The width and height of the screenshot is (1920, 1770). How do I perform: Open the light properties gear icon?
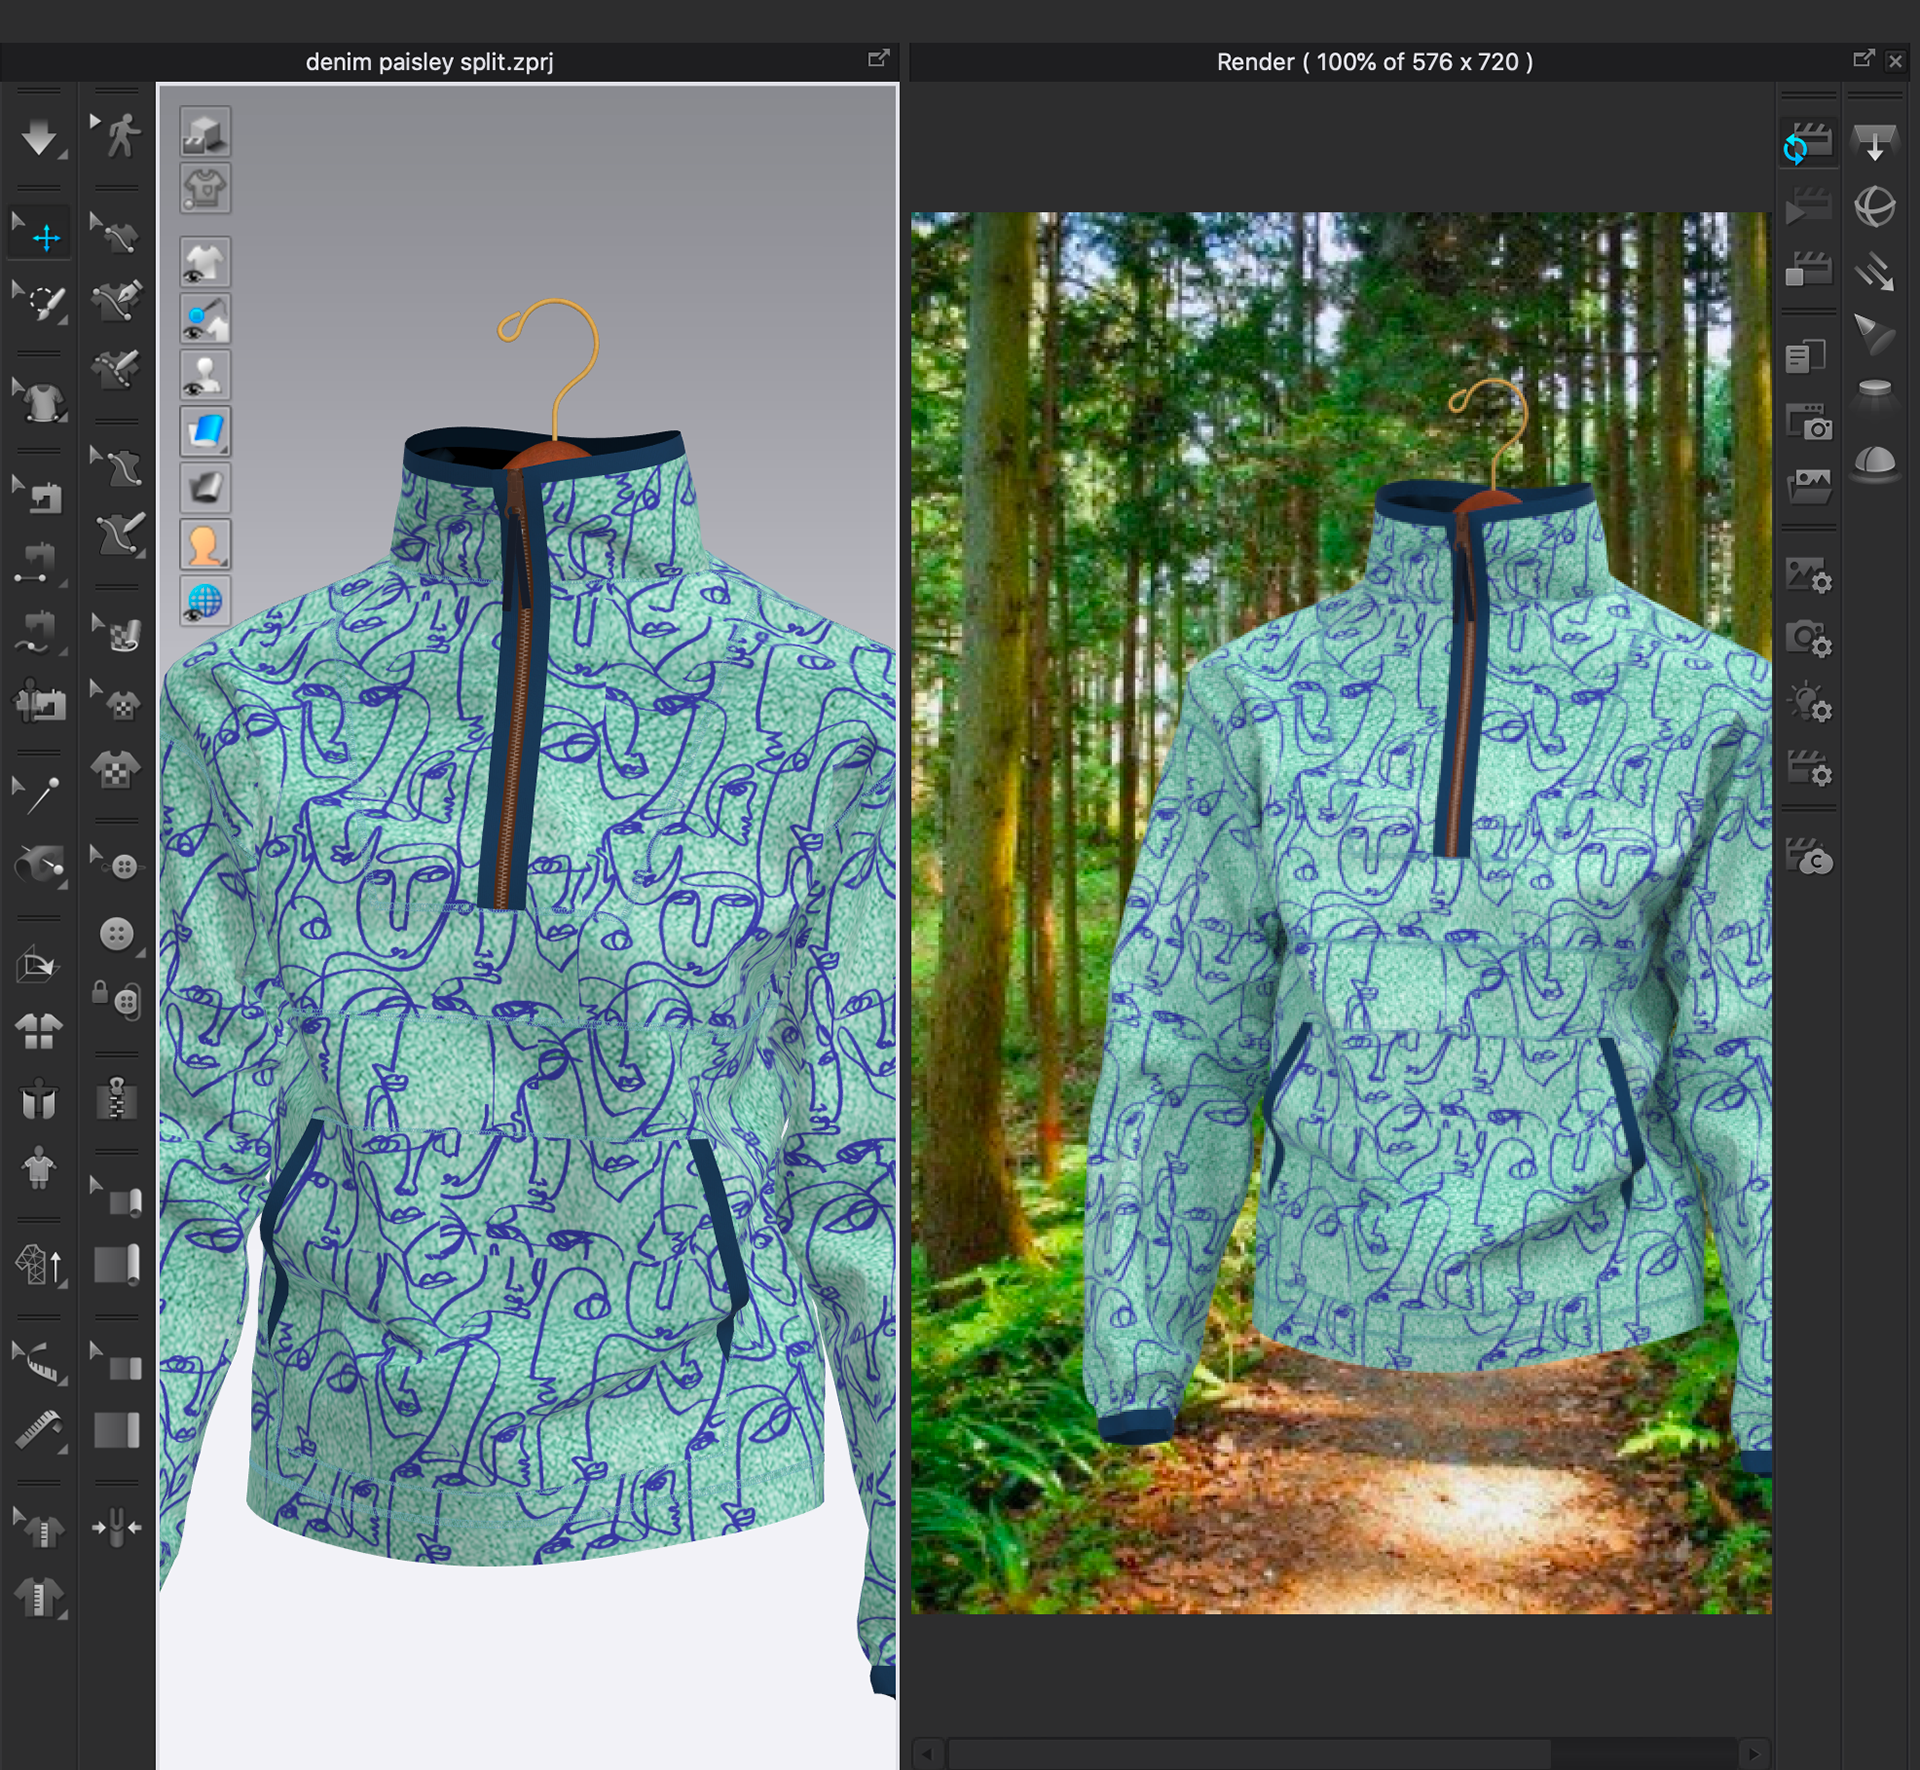click(x=1809, y=703)
